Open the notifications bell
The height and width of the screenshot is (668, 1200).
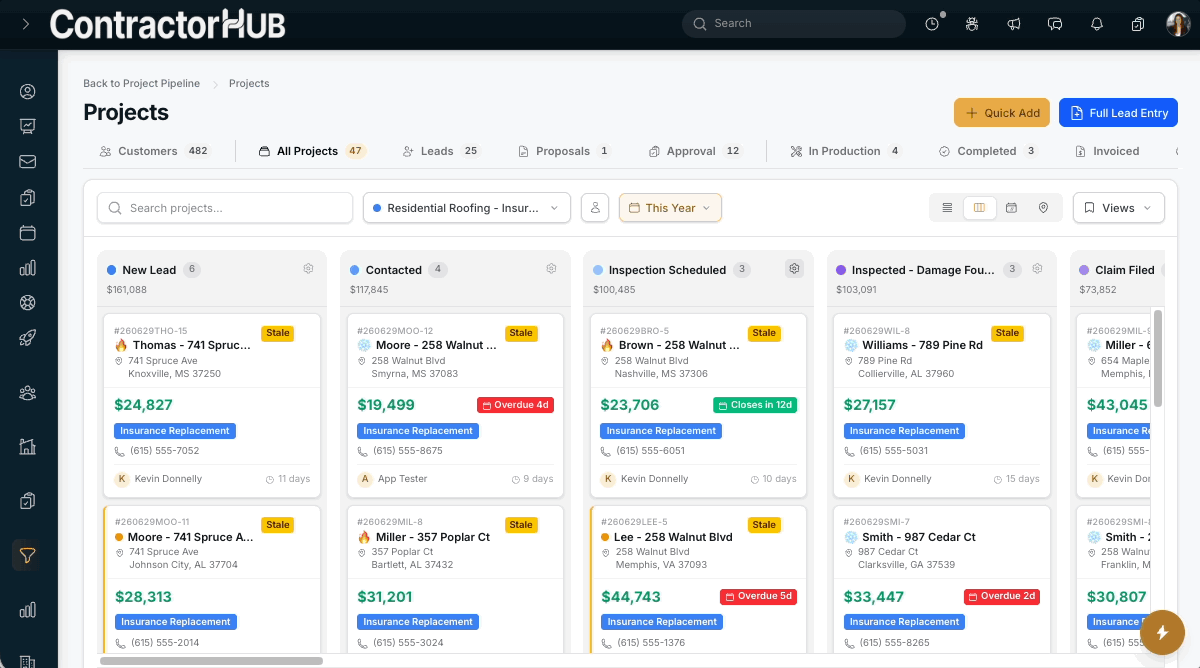click(1097, 24)
